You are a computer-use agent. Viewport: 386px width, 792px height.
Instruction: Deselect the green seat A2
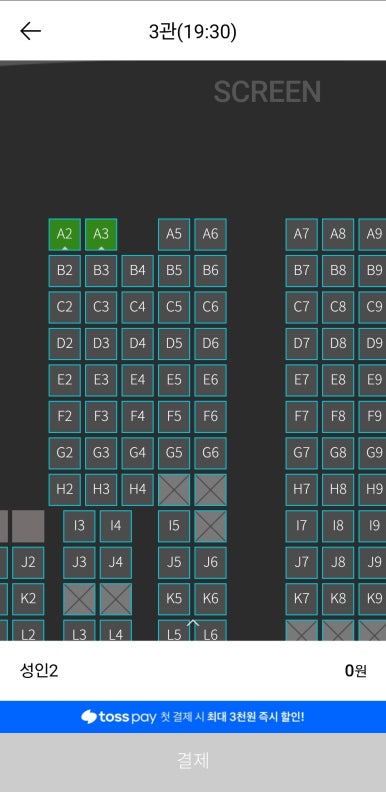(65, 234)
